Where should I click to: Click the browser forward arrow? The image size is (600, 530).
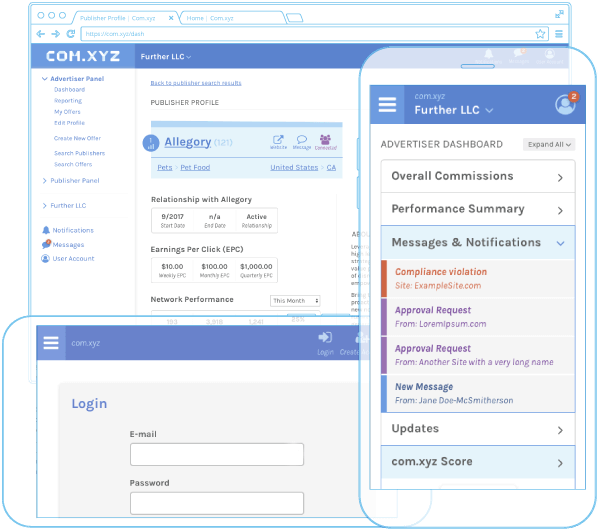[55, 34]
